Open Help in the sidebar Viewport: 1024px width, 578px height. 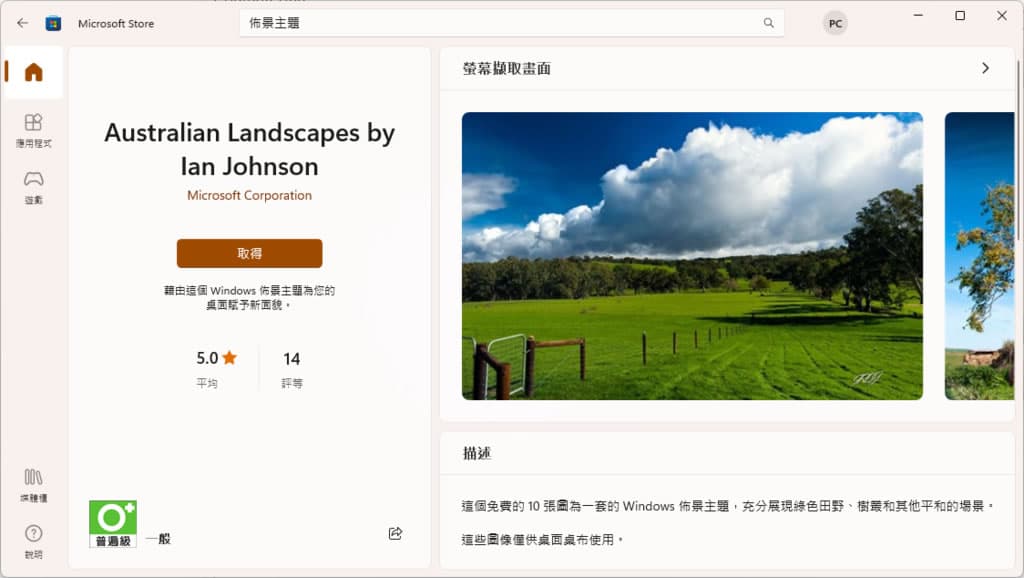(33, 542)
